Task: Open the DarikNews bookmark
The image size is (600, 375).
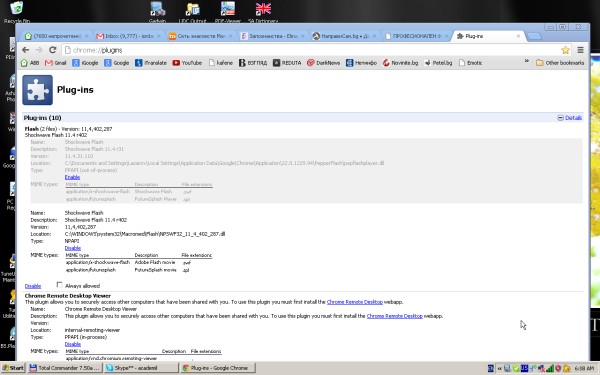Action: point(323,63)
